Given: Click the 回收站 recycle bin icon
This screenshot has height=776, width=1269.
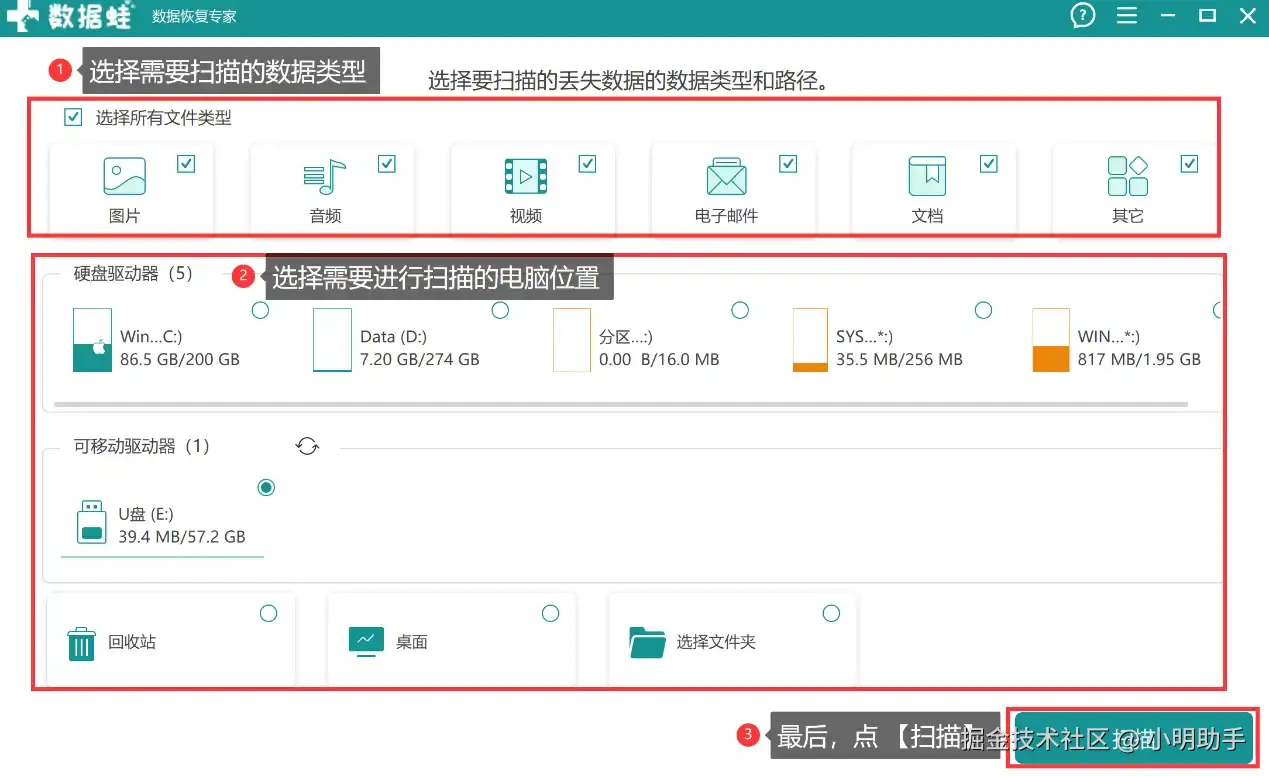Looking at the screenshot, I should 81,643.
